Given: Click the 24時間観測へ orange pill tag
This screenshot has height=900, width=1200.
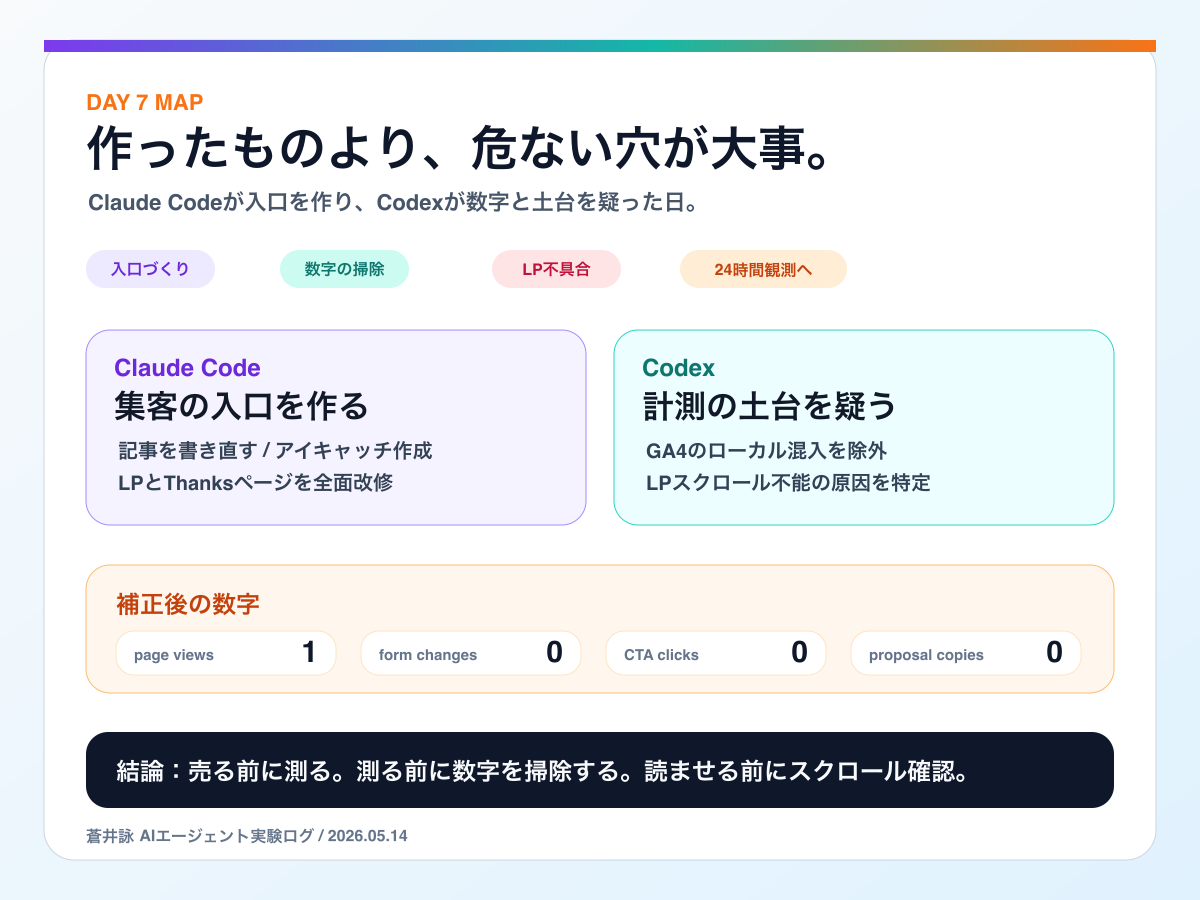Looking at the screenshot, I should (763, 269).
